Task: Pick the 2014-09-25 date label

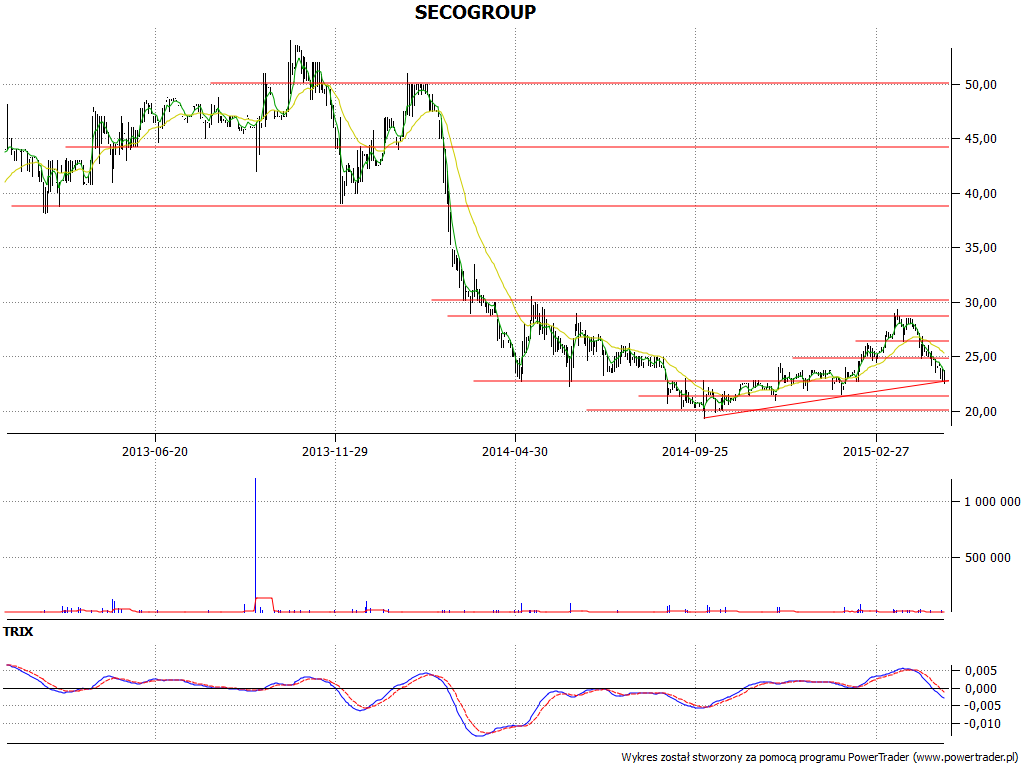Action: point(695,451)
